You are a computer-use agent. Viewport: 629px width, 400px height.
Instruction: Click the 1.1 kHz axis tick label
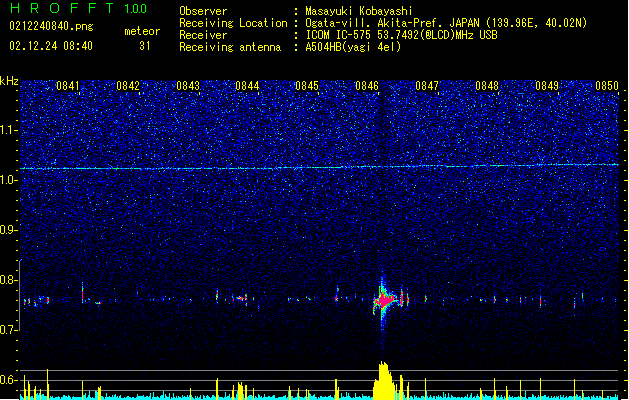tap(8, 130)
